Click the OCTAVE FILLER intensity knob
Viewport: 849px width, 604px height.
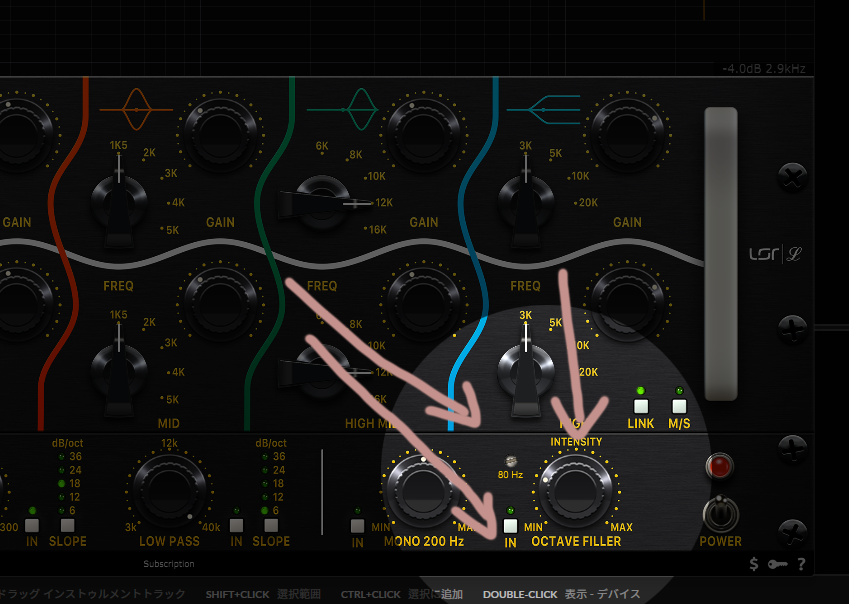click(x=576, y=491)
